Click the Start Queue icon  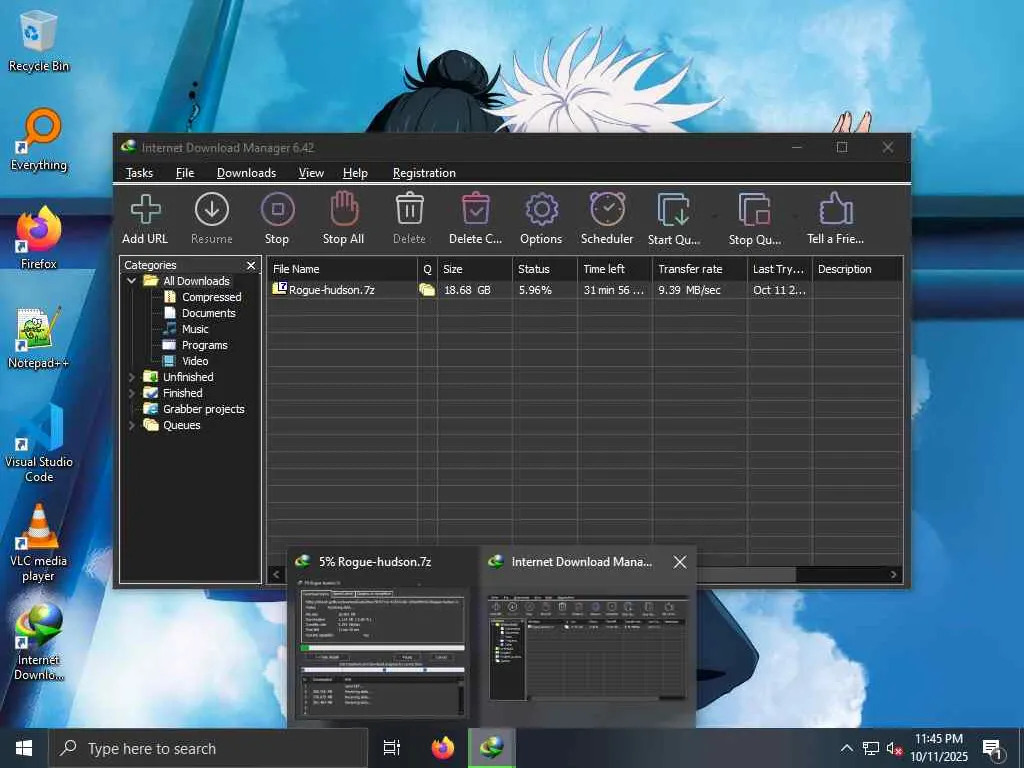[674, 210]
